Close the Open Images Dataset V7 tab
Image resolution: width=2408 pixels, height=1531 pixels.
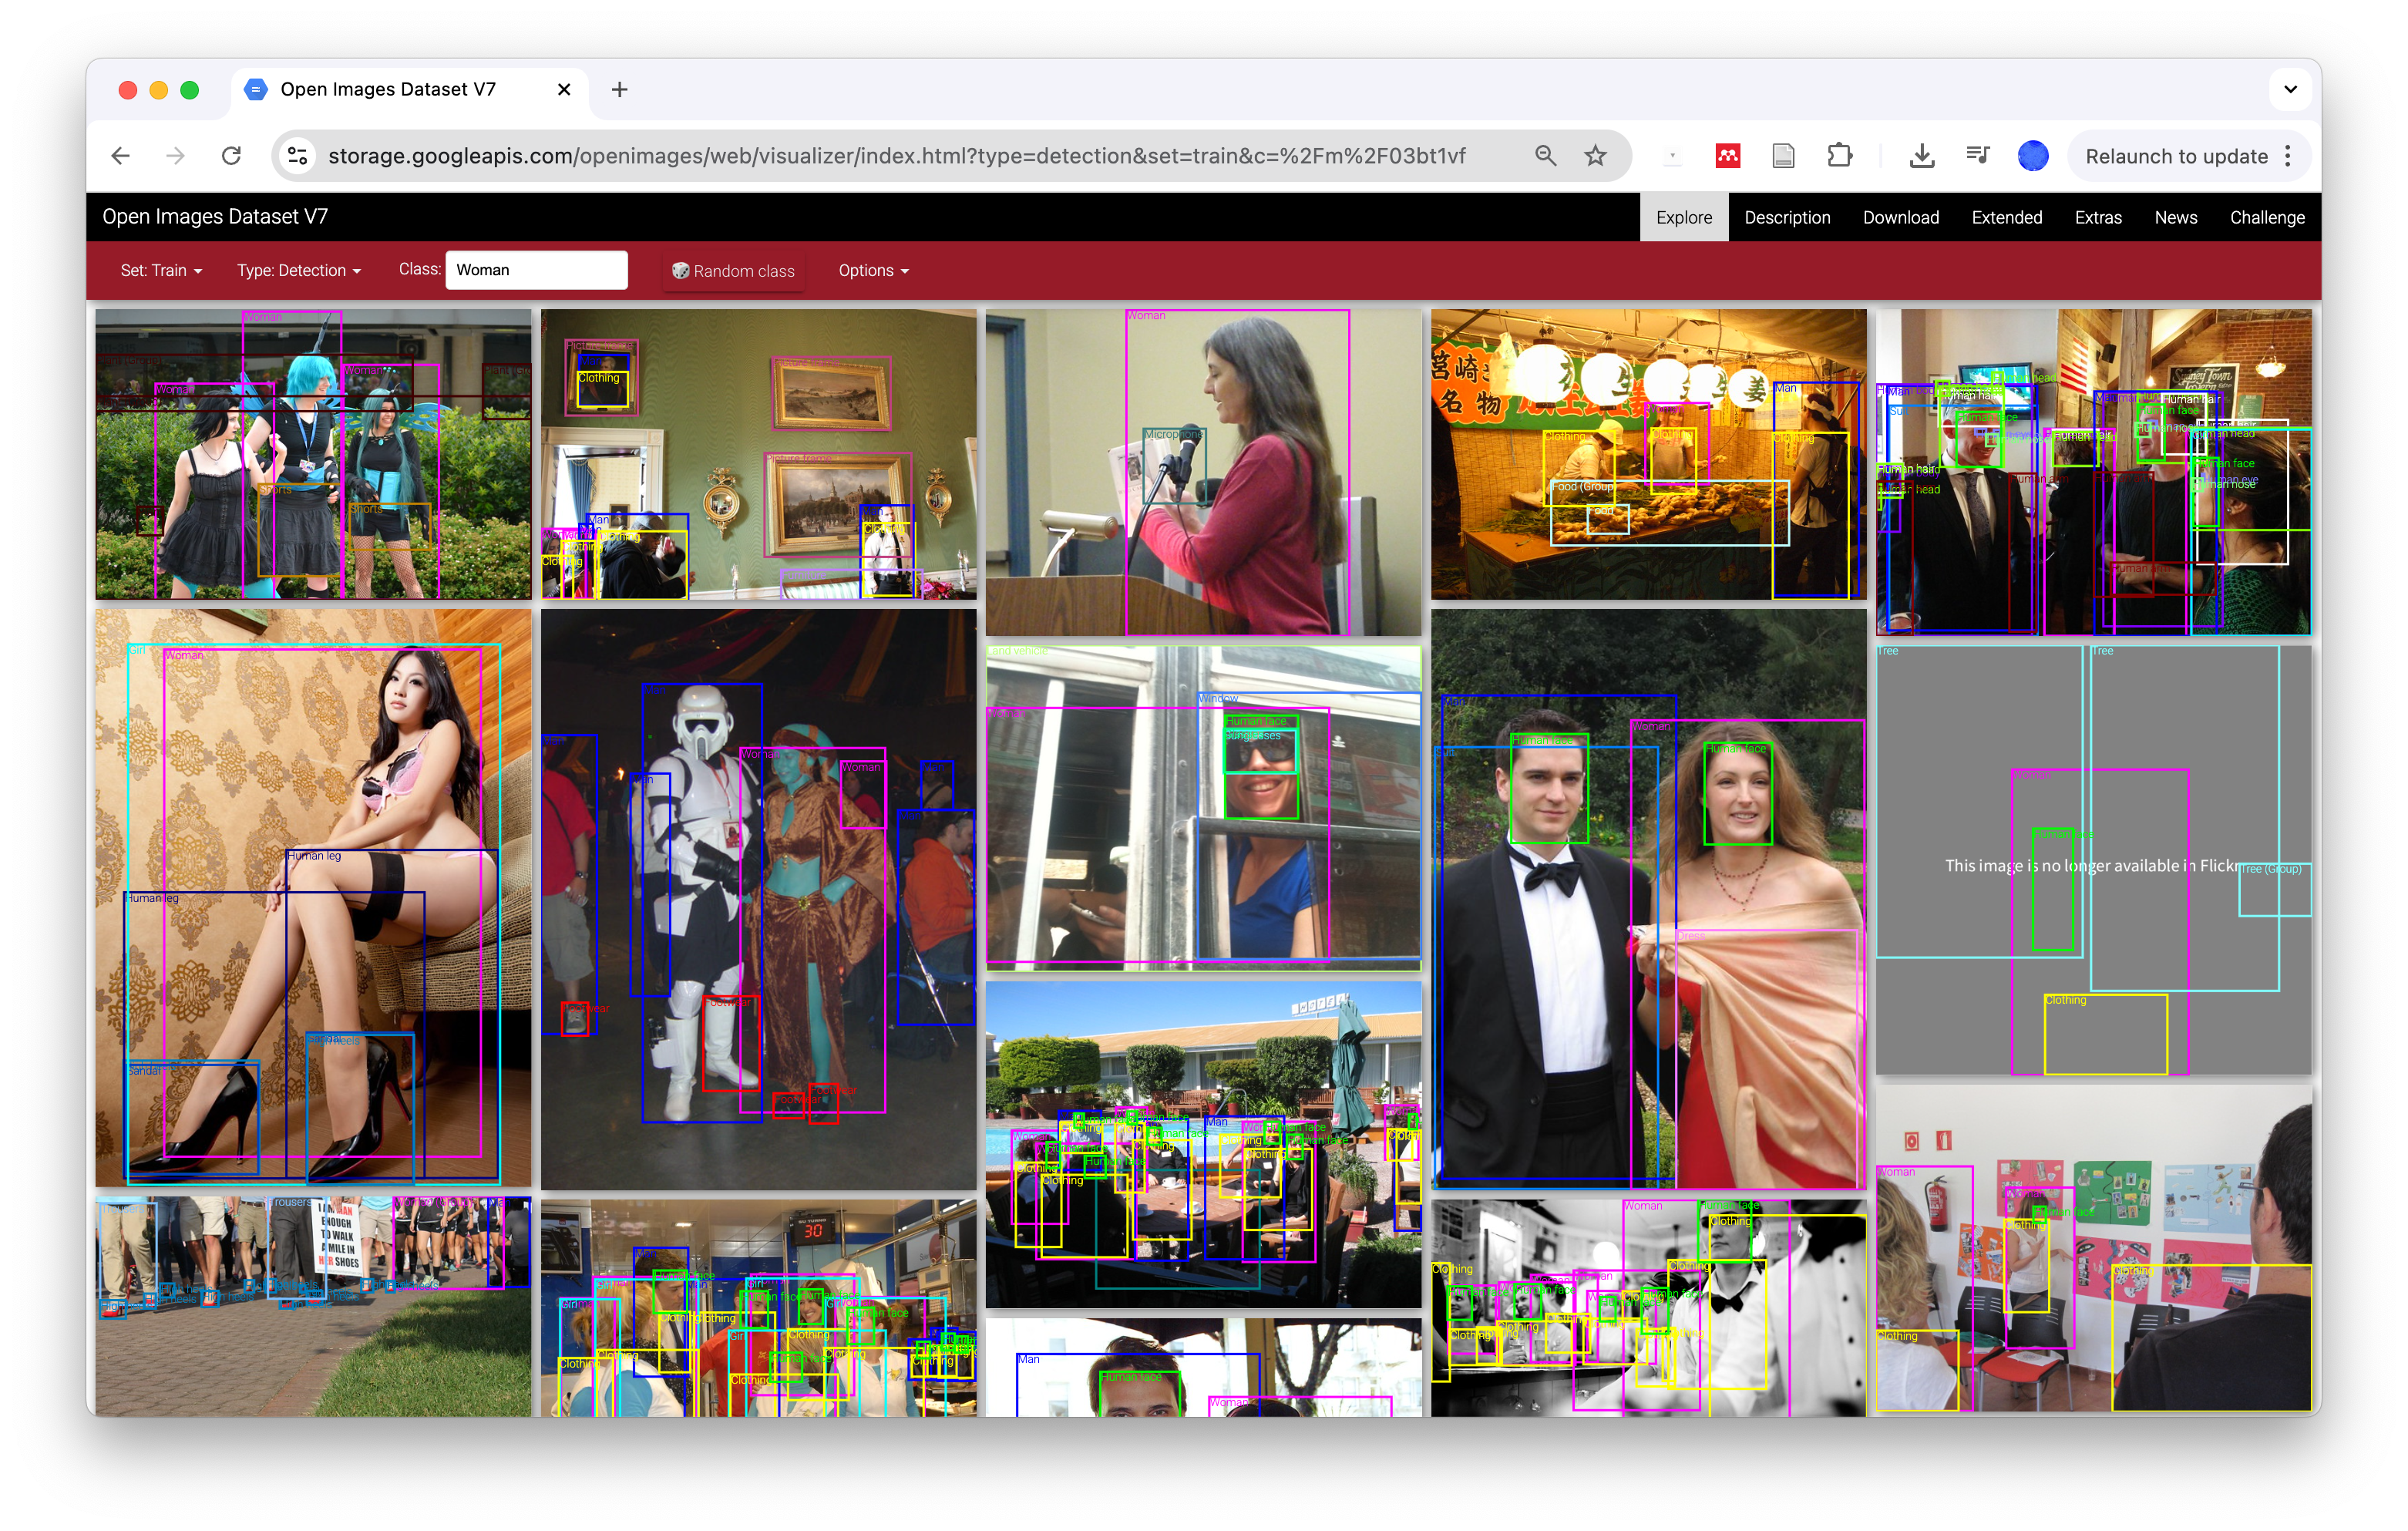pos(564,90)
